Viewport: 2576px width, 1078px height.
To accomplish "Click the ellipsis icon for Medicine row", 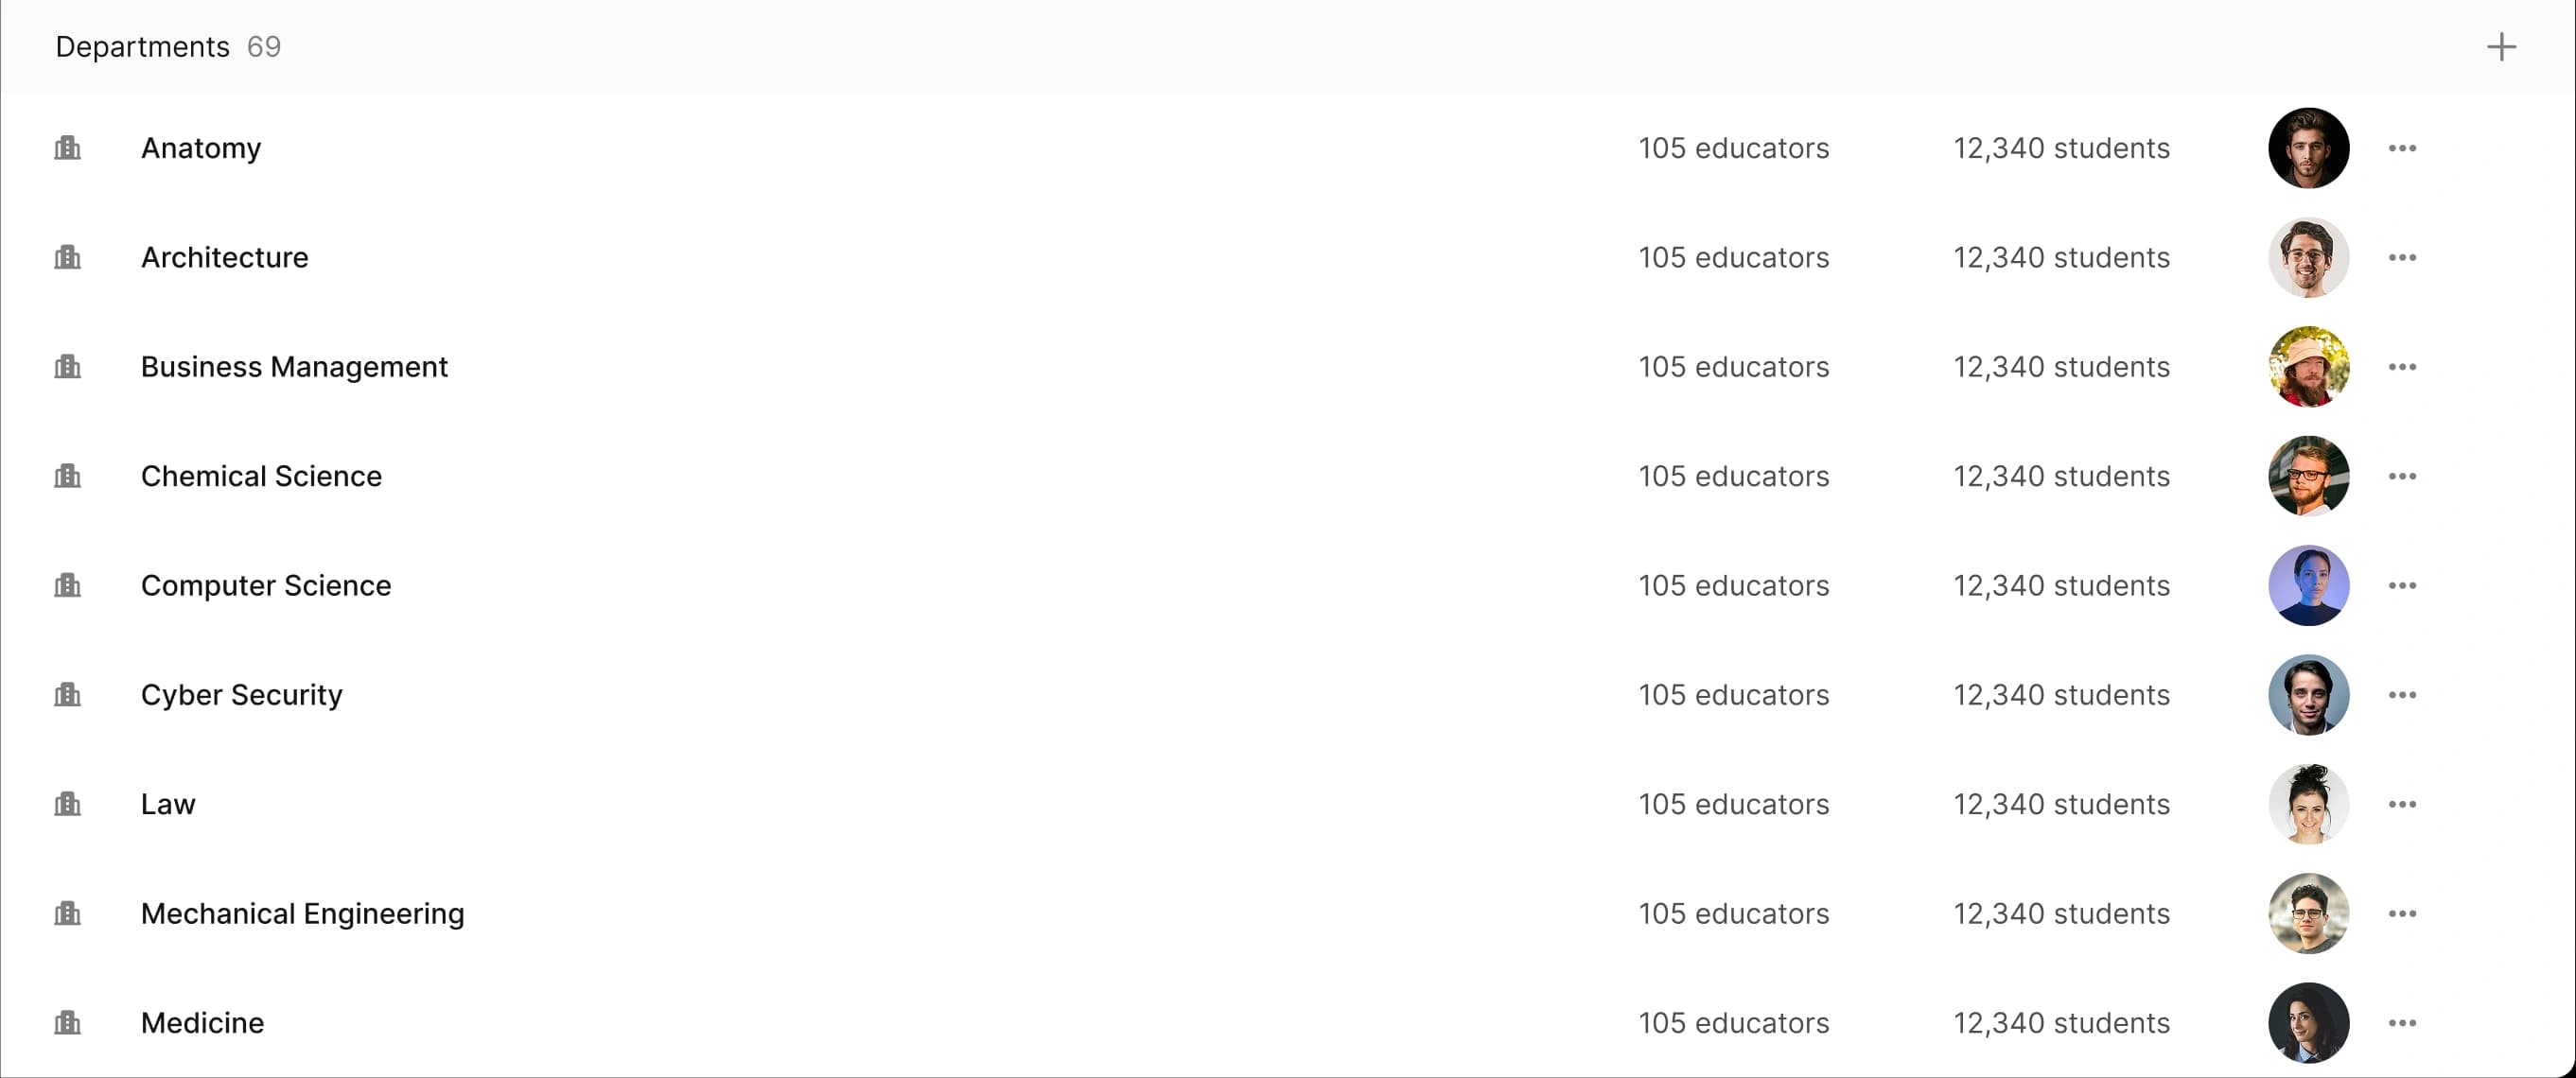I will pos(2402,1022).
